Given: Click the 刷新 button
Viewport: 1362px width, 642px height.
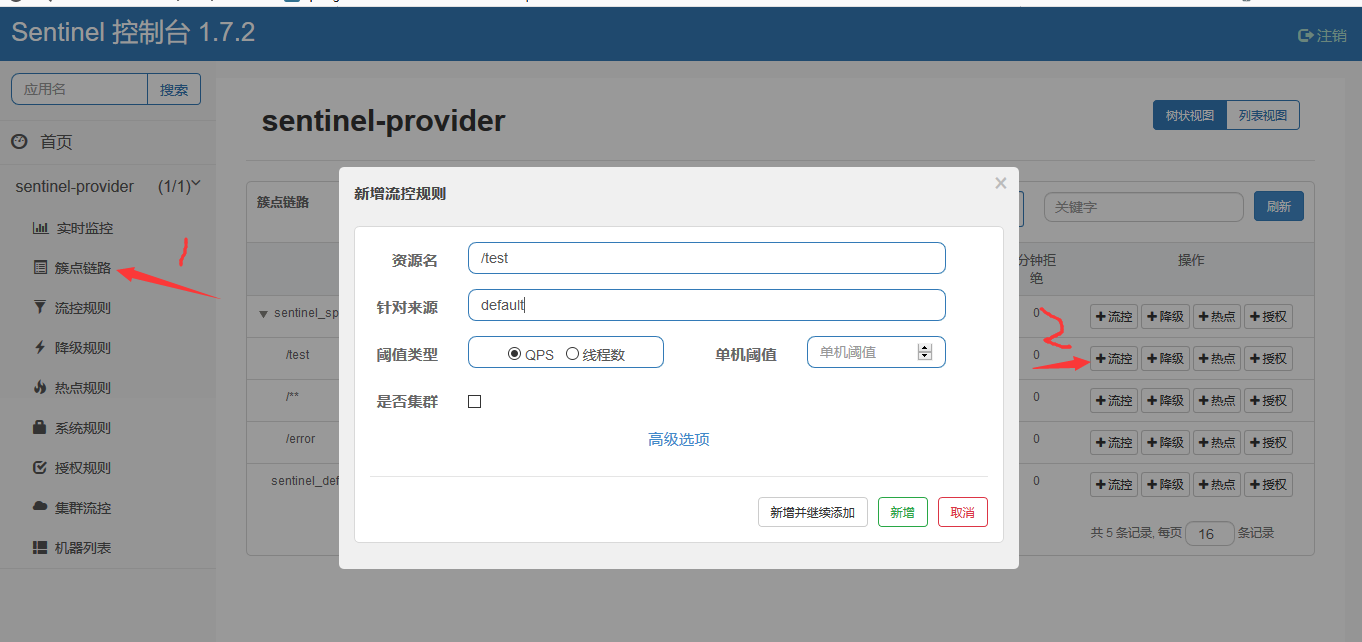Looking at the screenshot, I should (1279, 207).
